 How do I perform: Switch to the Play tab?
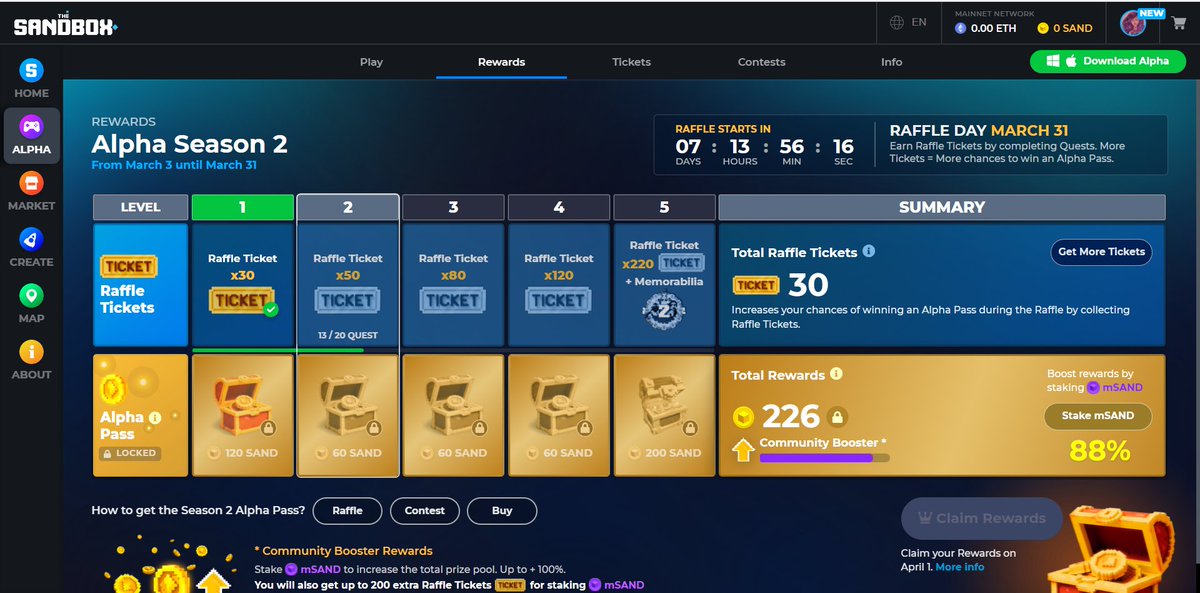click(x=371, y=62)
